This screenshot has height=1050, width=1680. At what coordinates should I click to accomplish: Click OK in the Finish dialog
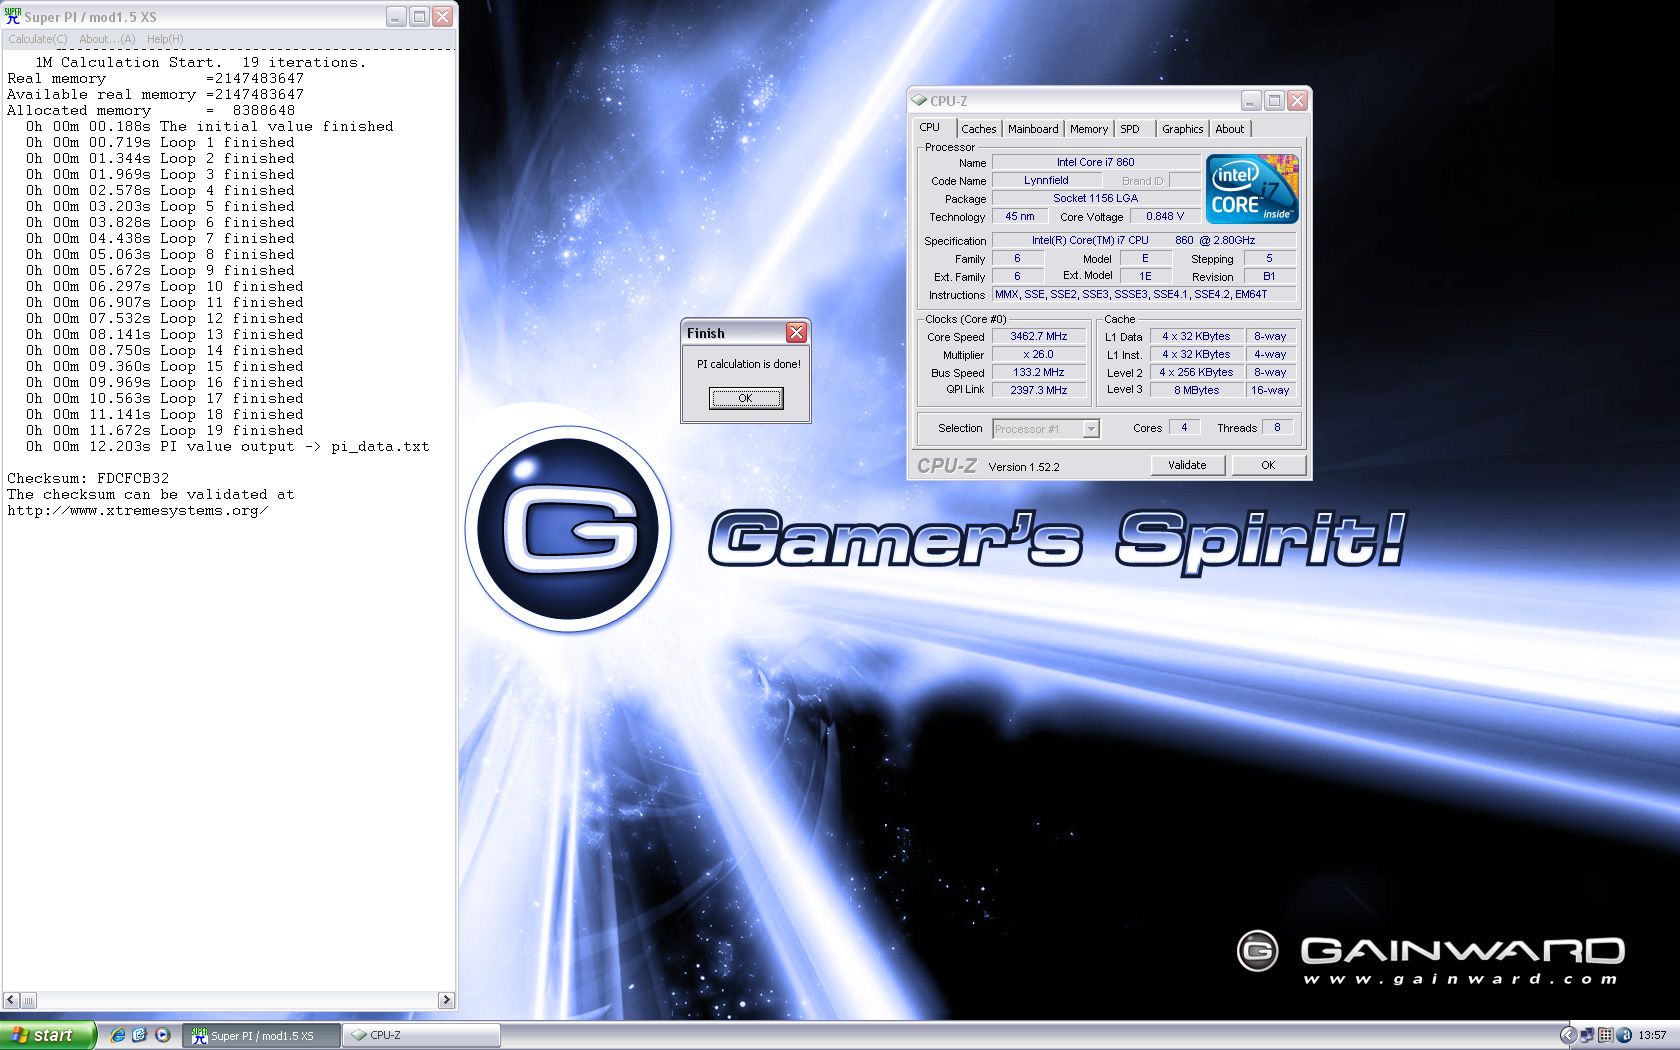click(x=745, y=398)
